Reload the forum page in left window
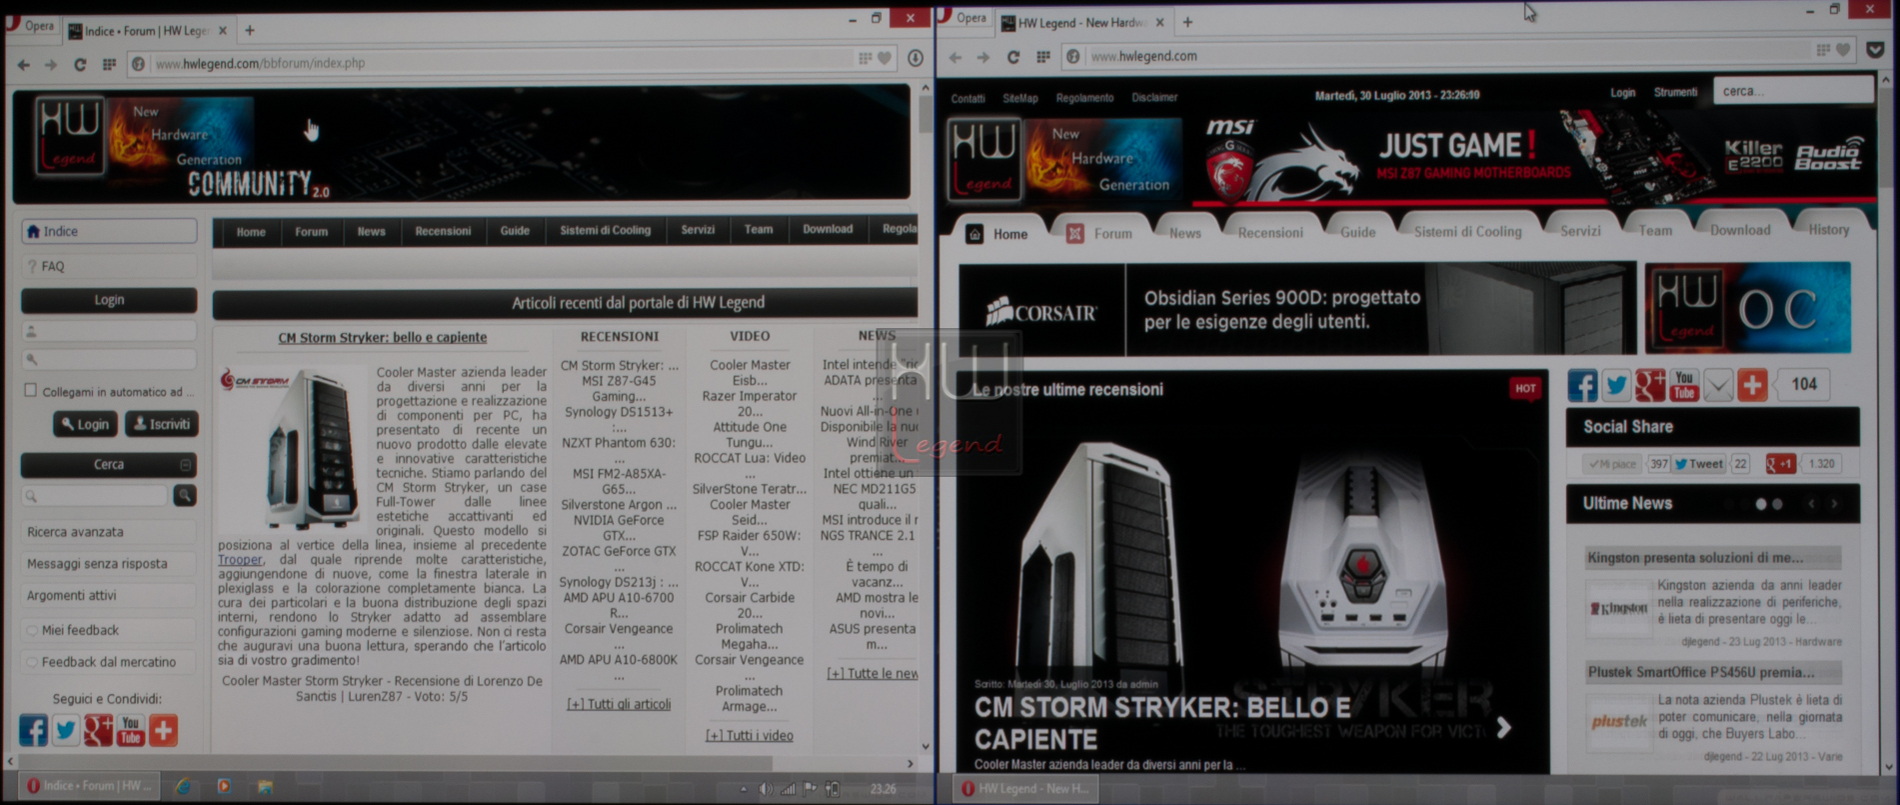This screenshot has width=1900, height=805. tap(80, 64)
